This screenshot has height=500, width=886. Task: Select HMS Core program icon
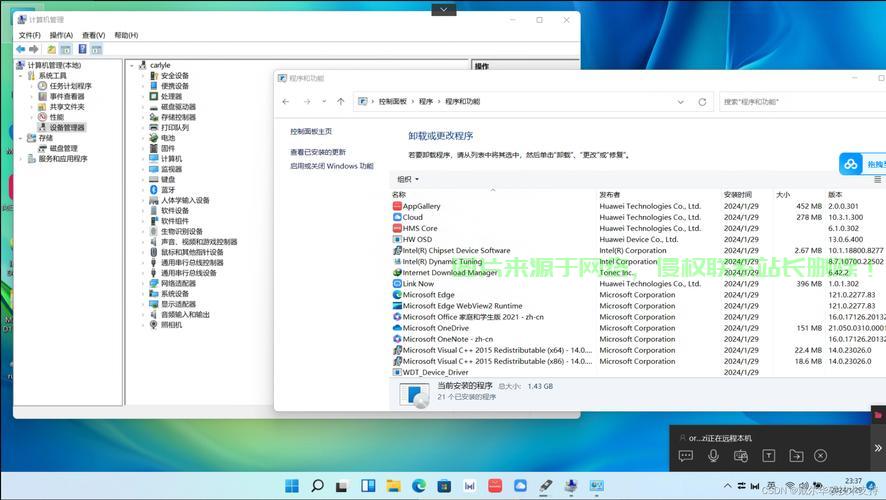(x=397, y=228)
